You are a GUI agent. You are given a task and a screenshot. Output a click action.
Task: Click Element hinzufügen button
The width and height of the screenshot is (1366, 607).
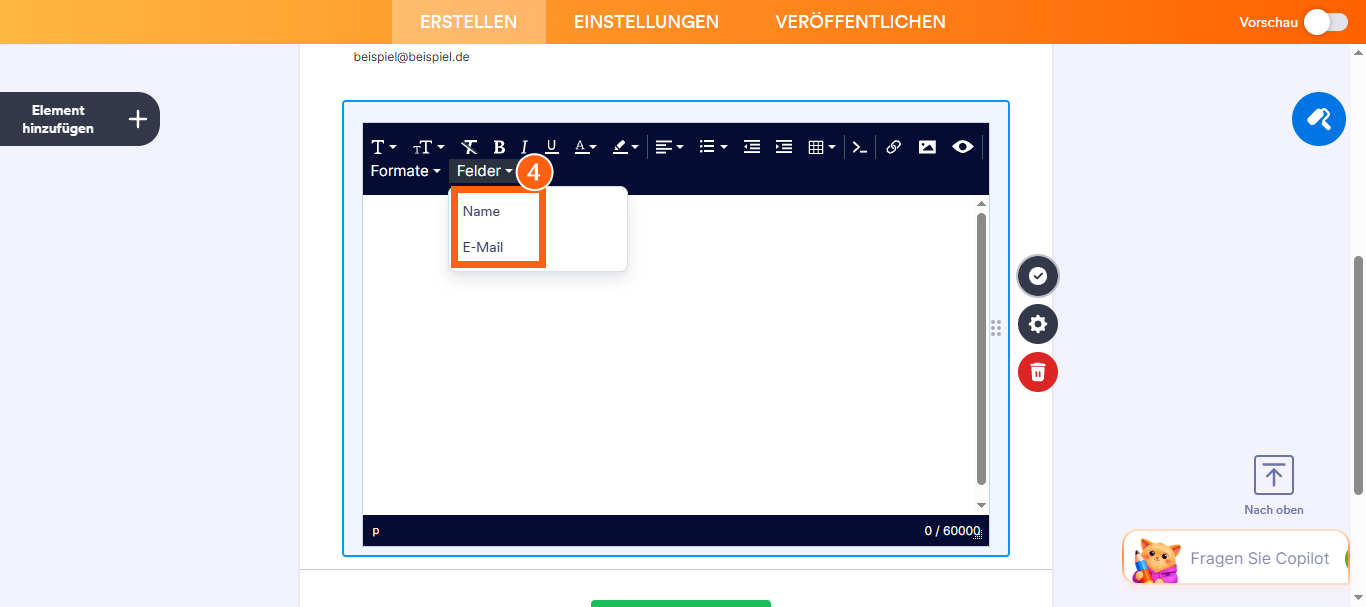pyautogui.click(x=80, y=119)
